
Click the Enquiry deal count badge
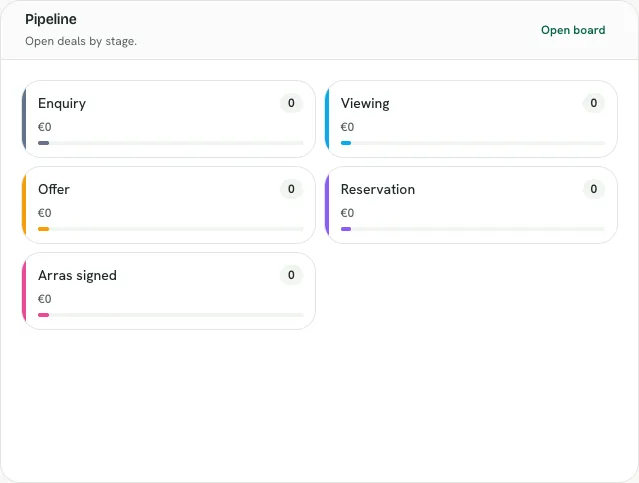coord(291,103)
